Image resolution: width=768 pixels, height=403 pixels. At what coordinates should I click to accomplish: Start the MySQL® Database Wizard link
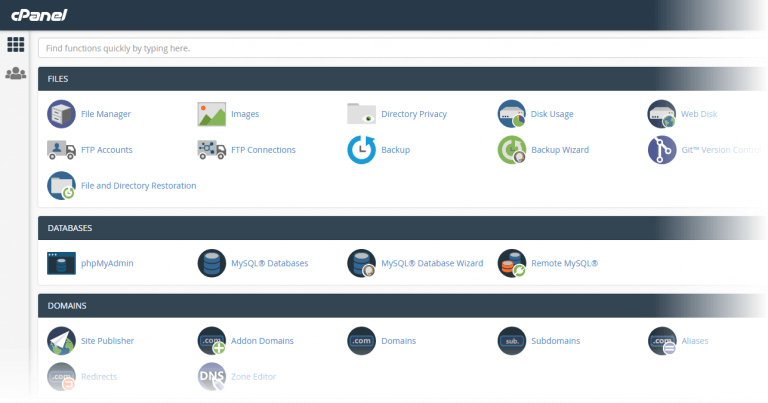(x=432, y=263)
